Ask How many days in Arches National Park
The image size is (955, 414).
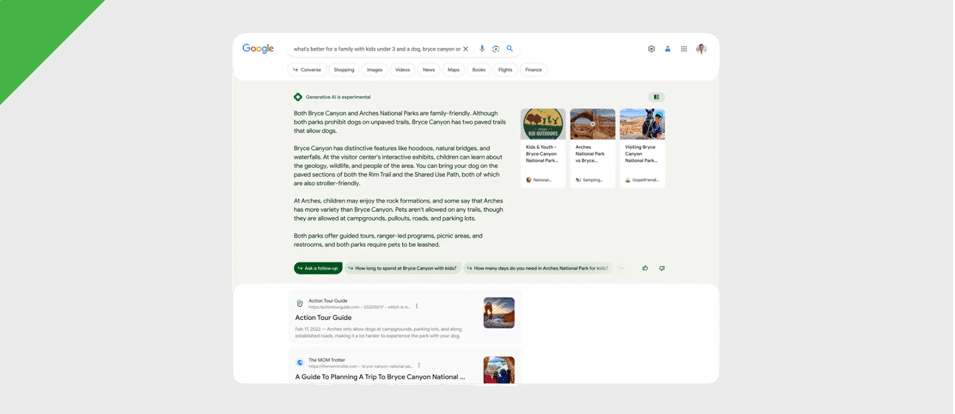[x=538, y=268]
